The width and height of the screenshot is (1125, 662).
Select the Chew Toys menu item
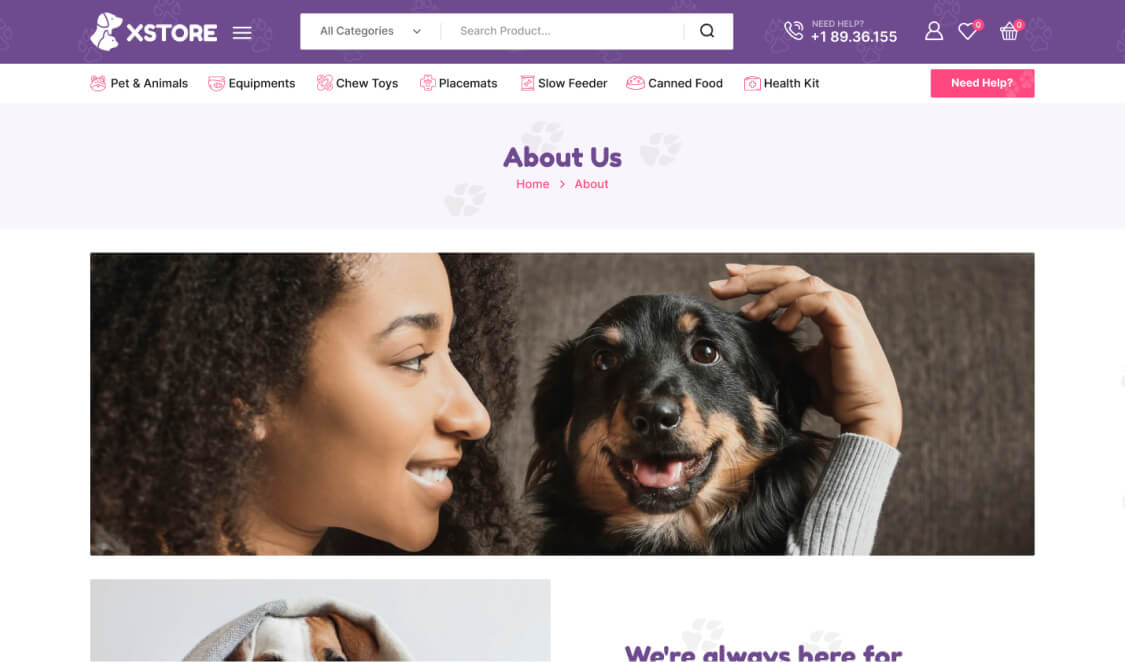point(357,83)
